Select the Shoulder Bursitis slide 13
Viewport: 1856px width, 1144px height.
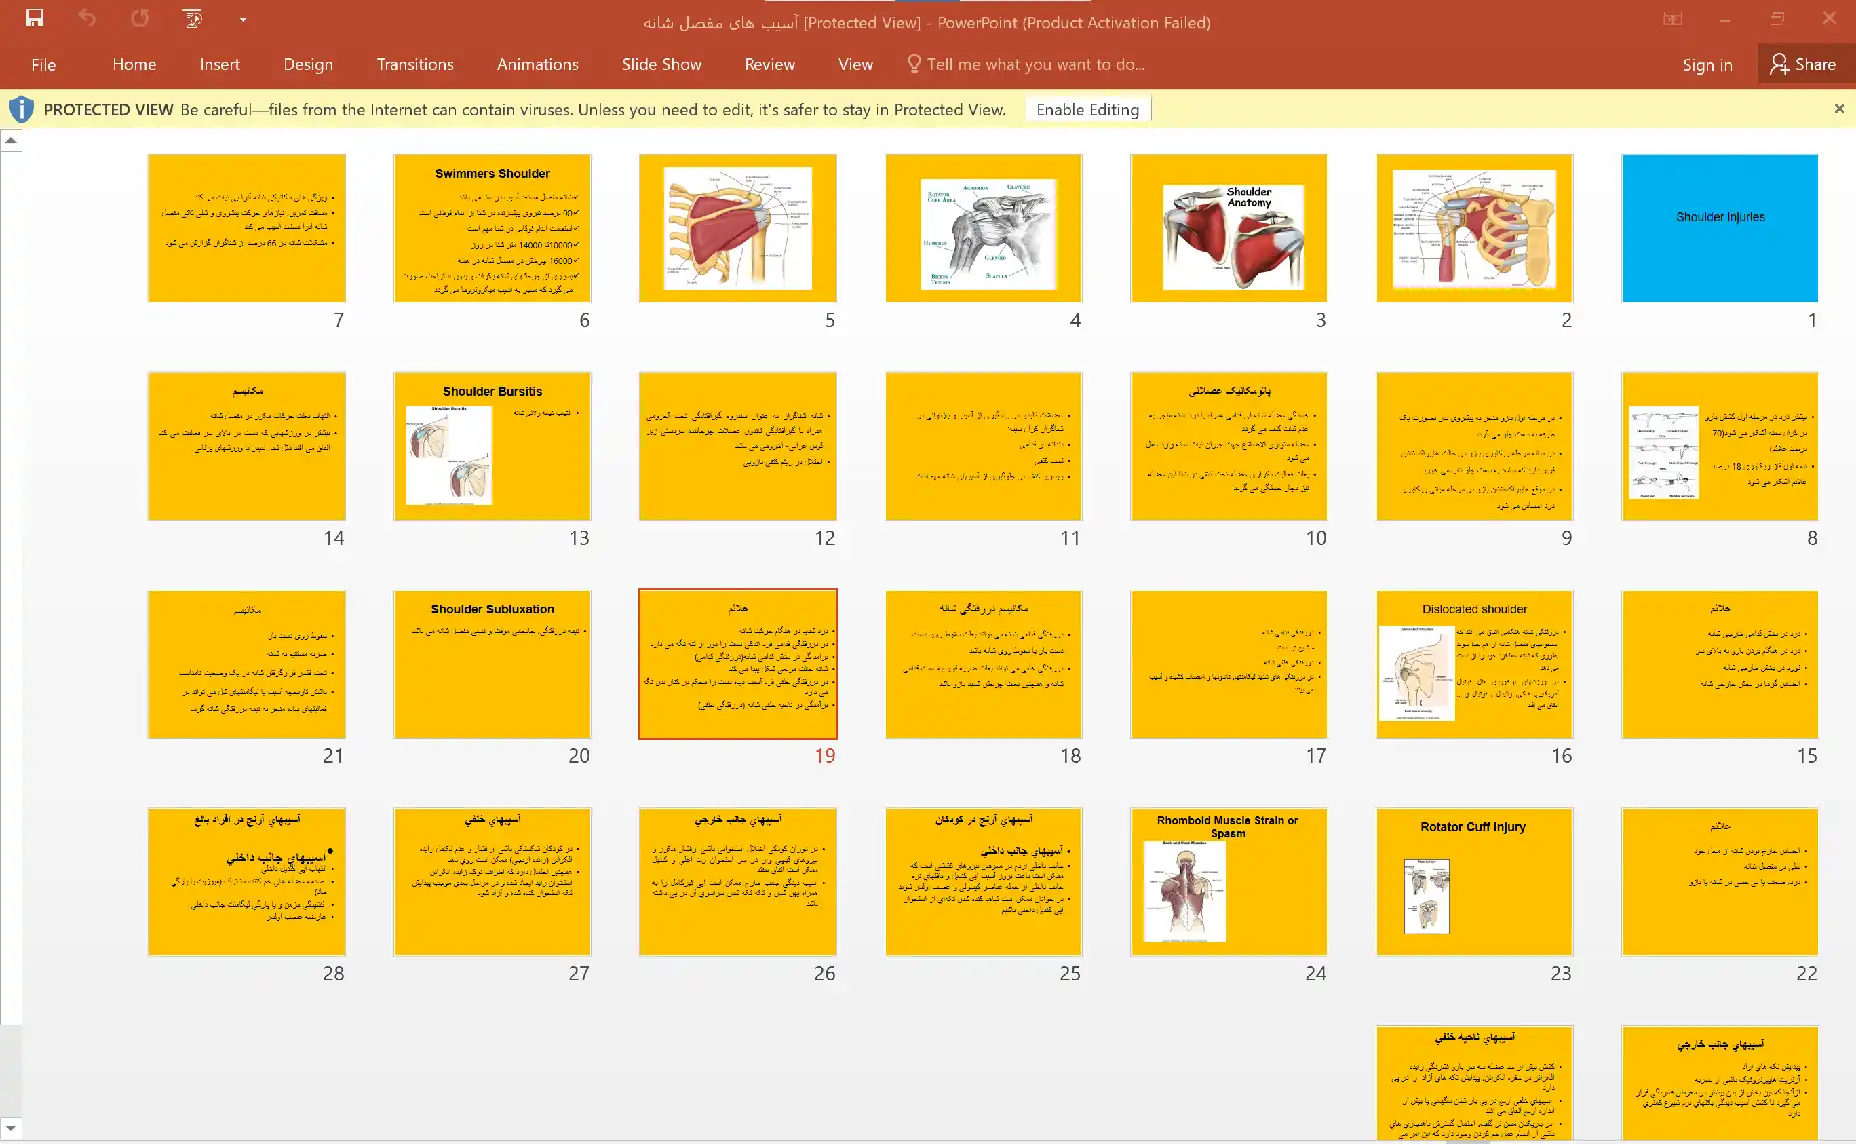[492, 446]
